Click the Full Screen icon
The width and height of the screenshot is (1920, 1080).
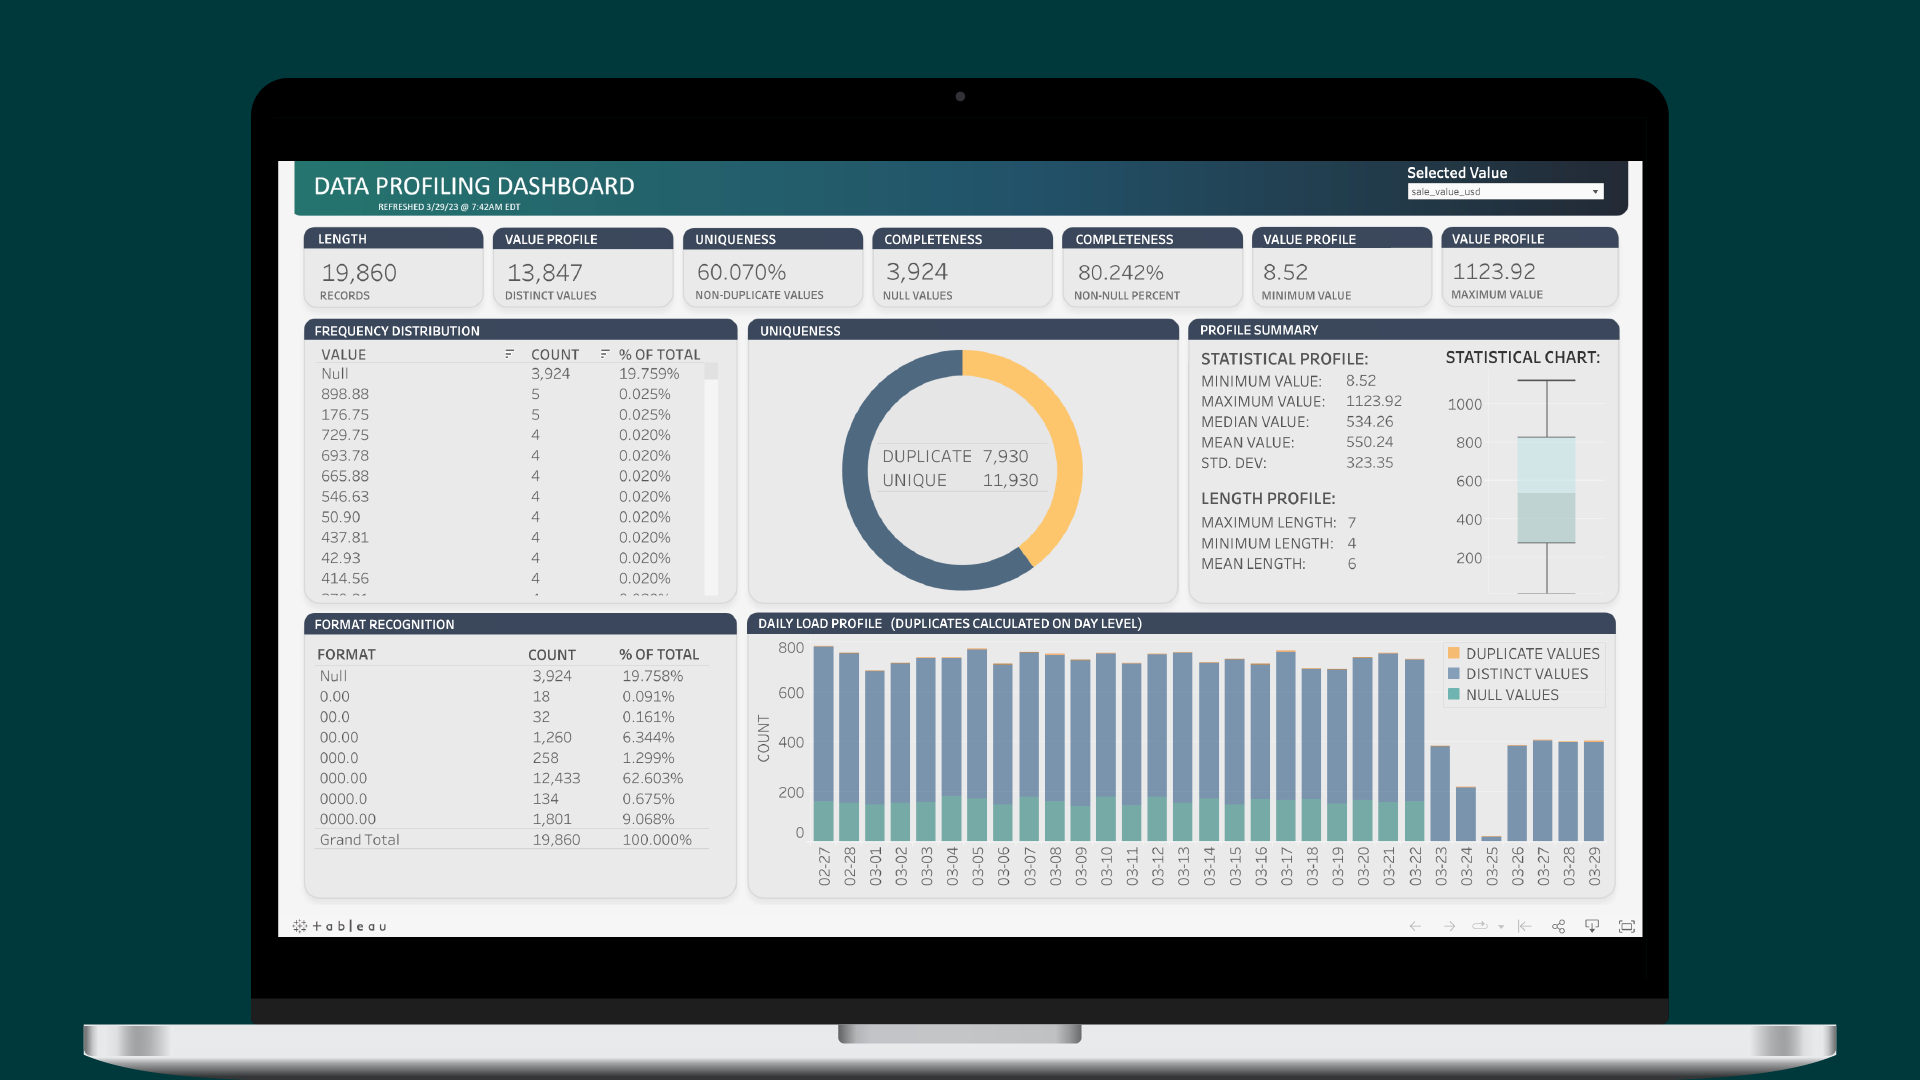(1627, 926)
